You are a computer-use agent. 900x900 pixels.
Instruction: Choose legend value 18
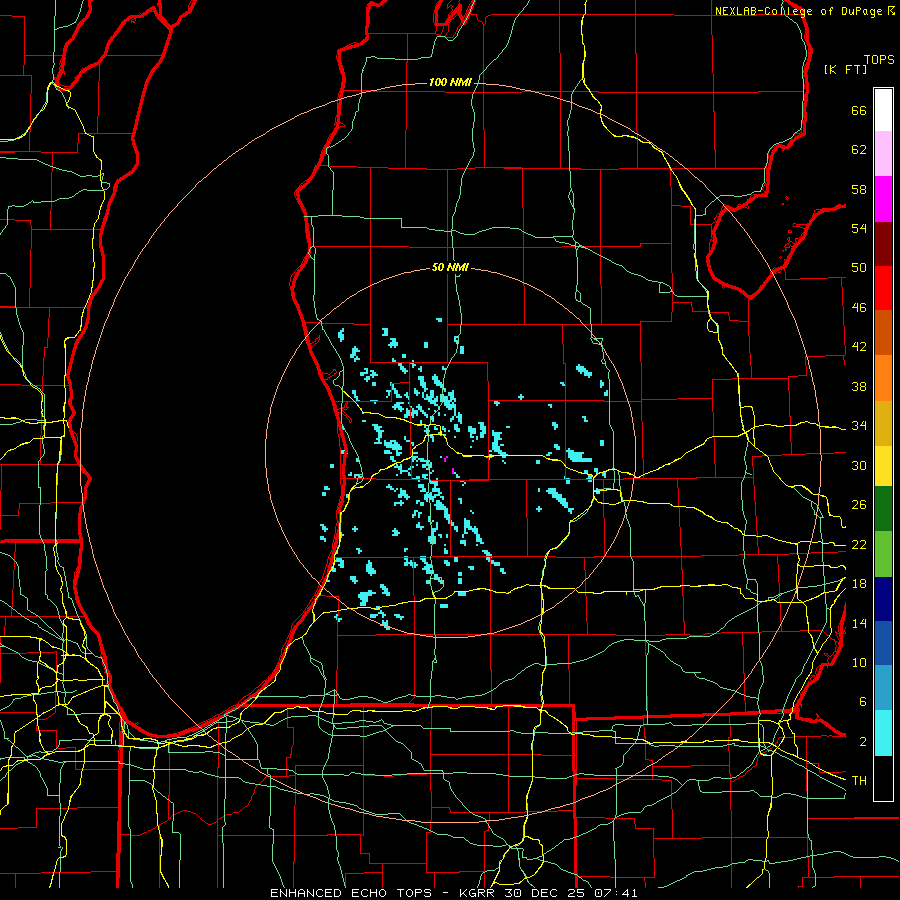859,584
